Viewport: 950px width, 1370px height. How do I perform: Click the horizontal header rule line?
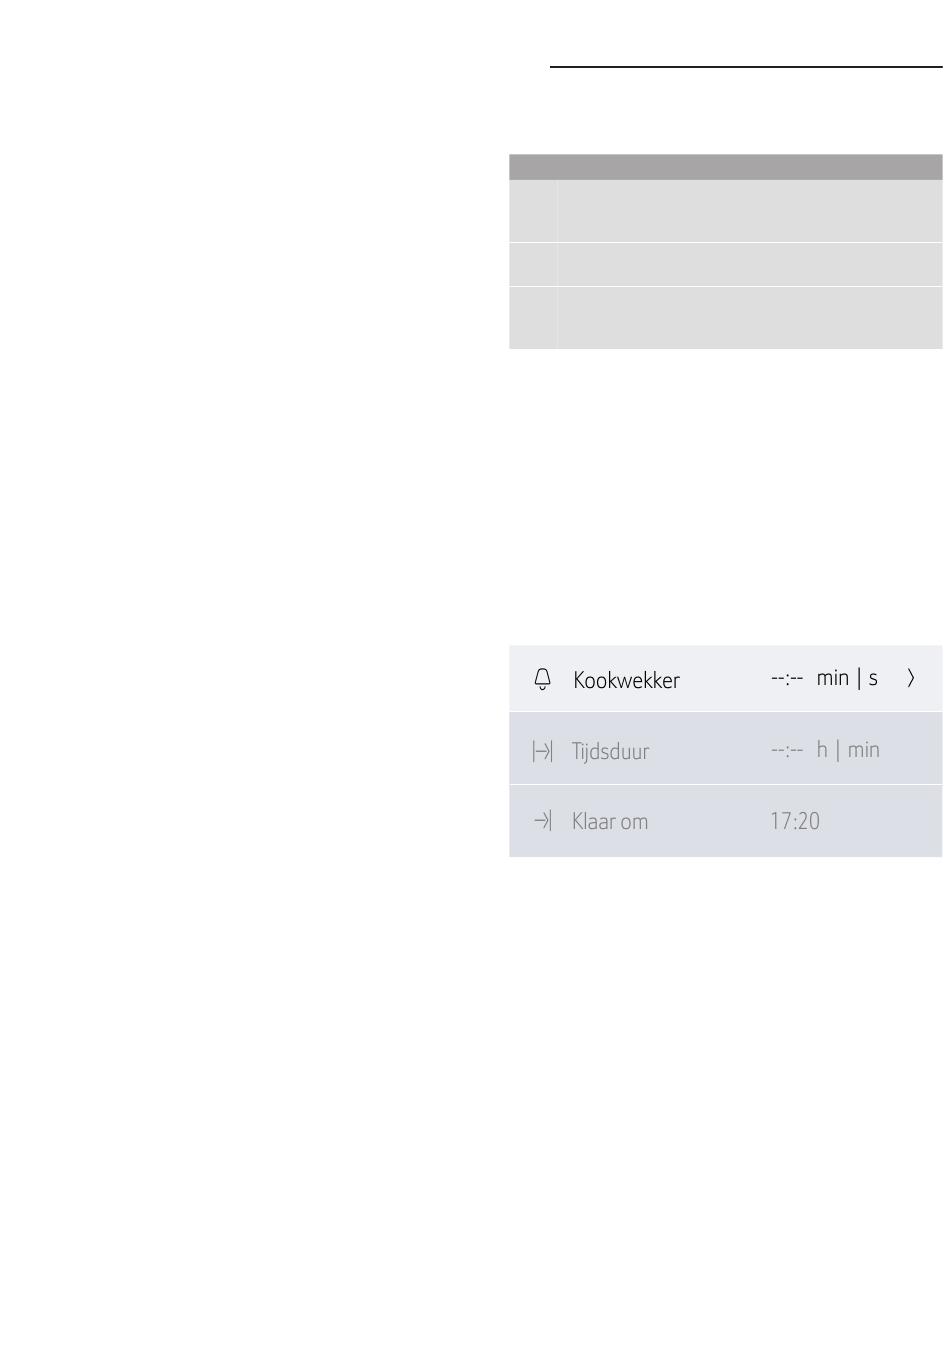pos(746,68)
